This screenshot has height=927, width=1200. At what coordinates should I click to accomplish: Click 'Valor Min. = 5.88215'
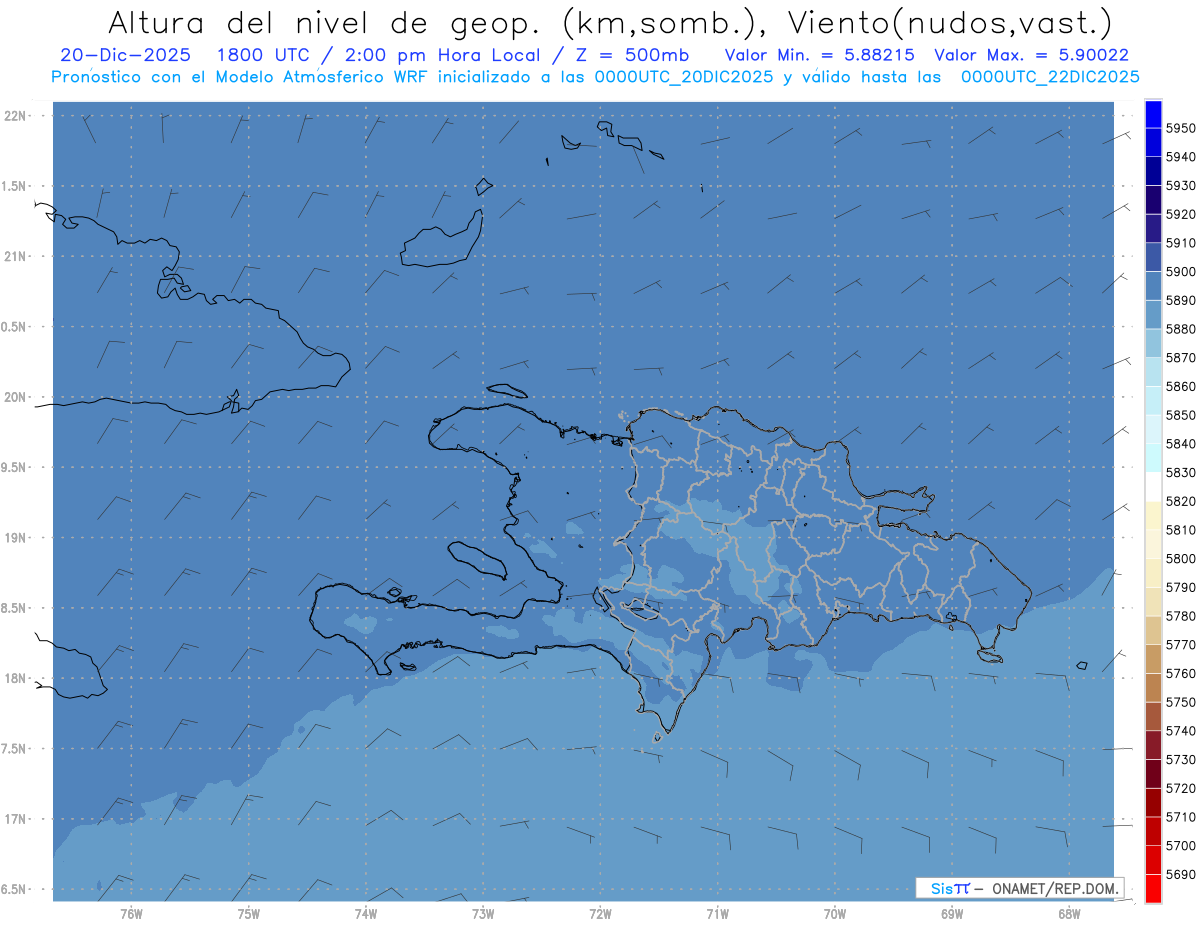pyautogui.click(x=819, y=55)
